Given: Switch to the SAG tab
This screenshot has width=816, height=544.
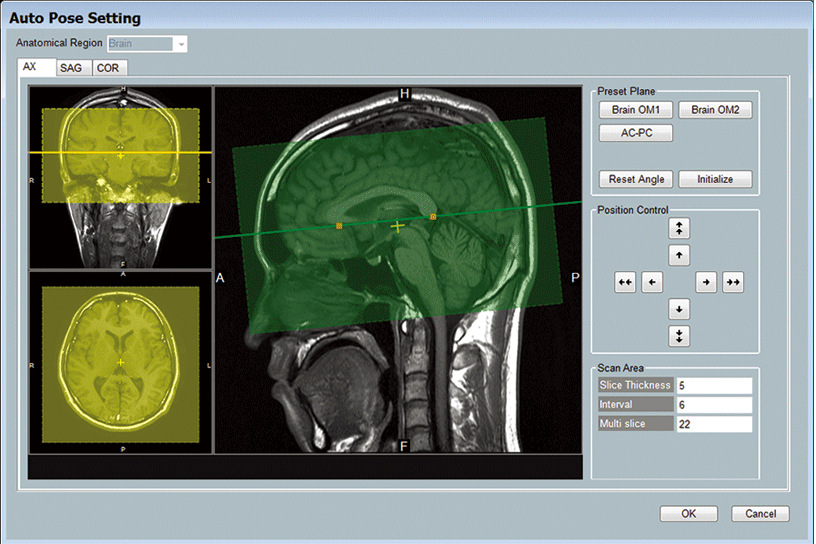Looking at the screenshot, I should (71, 68).
